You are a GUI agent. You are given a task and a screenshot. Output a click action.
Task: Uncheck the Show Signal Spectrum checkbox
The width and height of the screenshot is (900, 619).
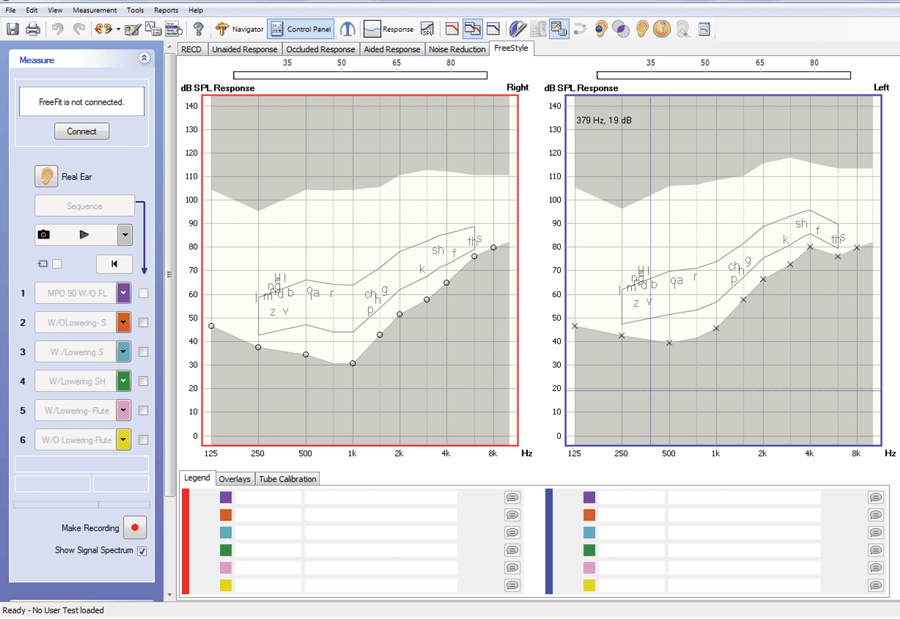pos(142,551)
